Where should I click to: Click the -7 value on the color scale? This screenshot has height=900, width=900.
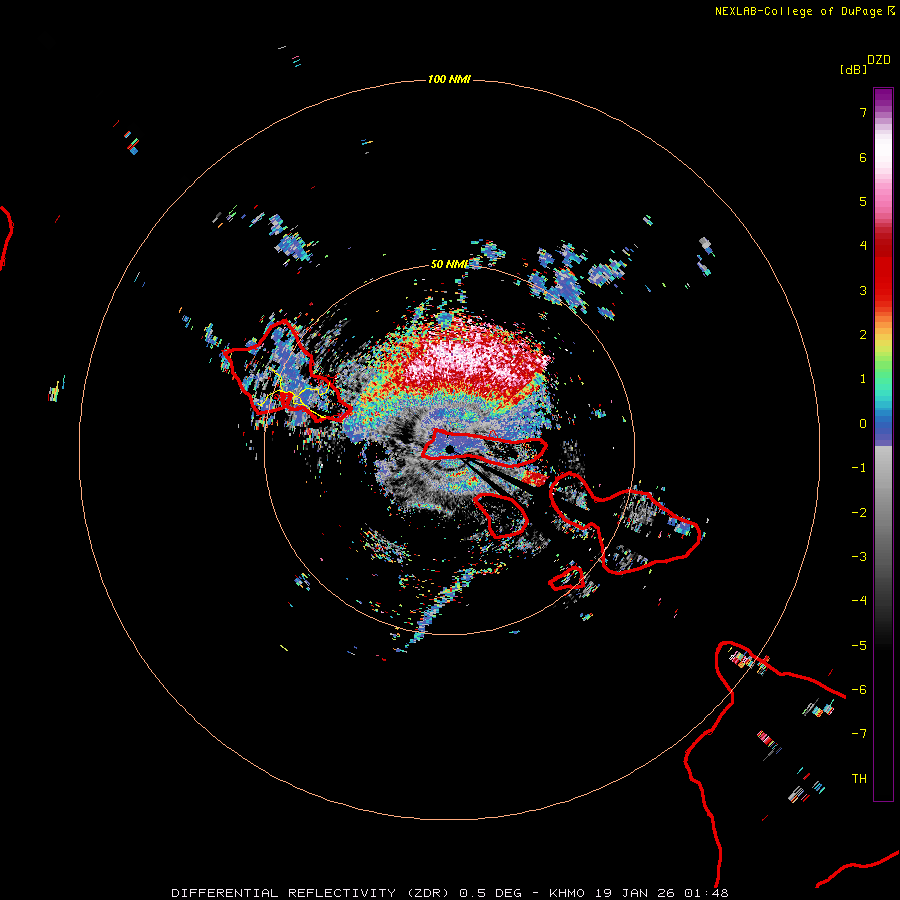tap(859, 734)
